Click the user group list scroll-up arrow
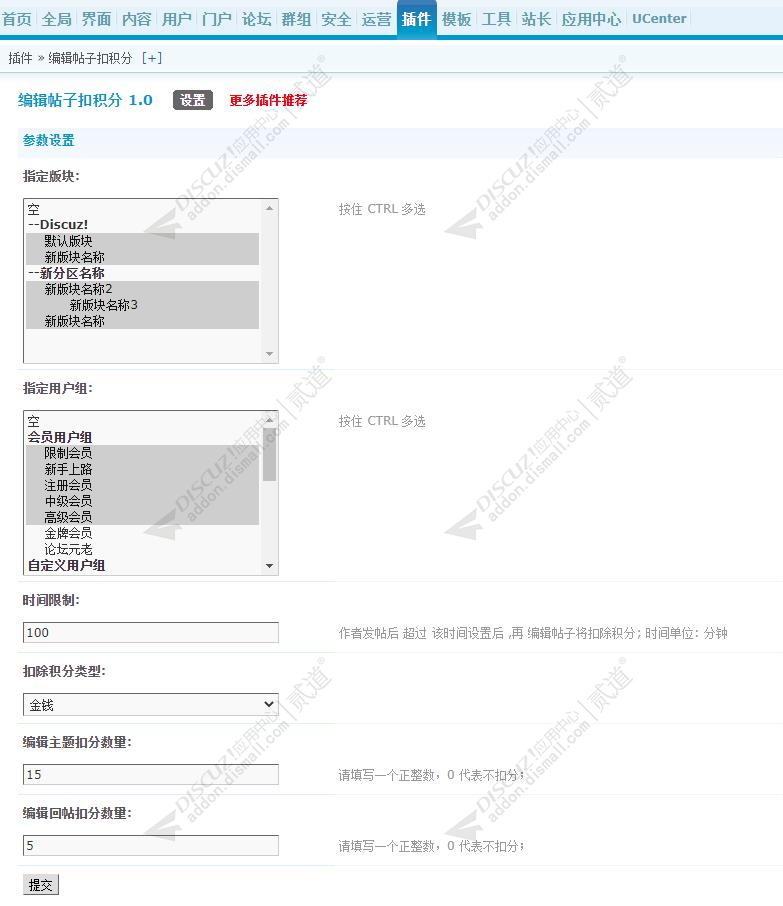This screenshot has width=783, height=906. click(269, 419)
